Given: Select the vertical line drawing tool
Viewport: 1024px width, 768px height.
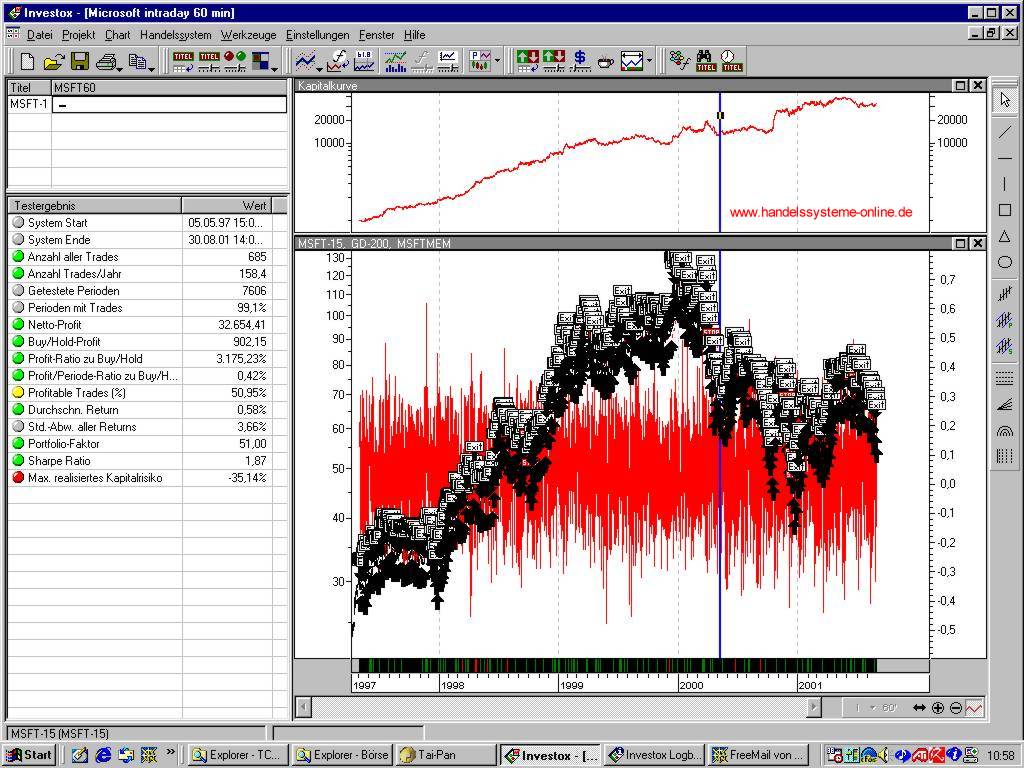Looking at the screenshot, I should (x=1004, y=184).
